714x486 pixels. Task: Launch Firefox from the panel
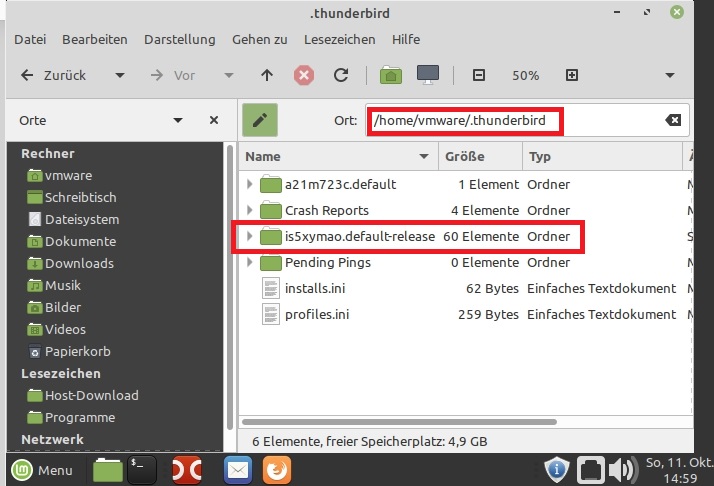click(x=277, y=470)
